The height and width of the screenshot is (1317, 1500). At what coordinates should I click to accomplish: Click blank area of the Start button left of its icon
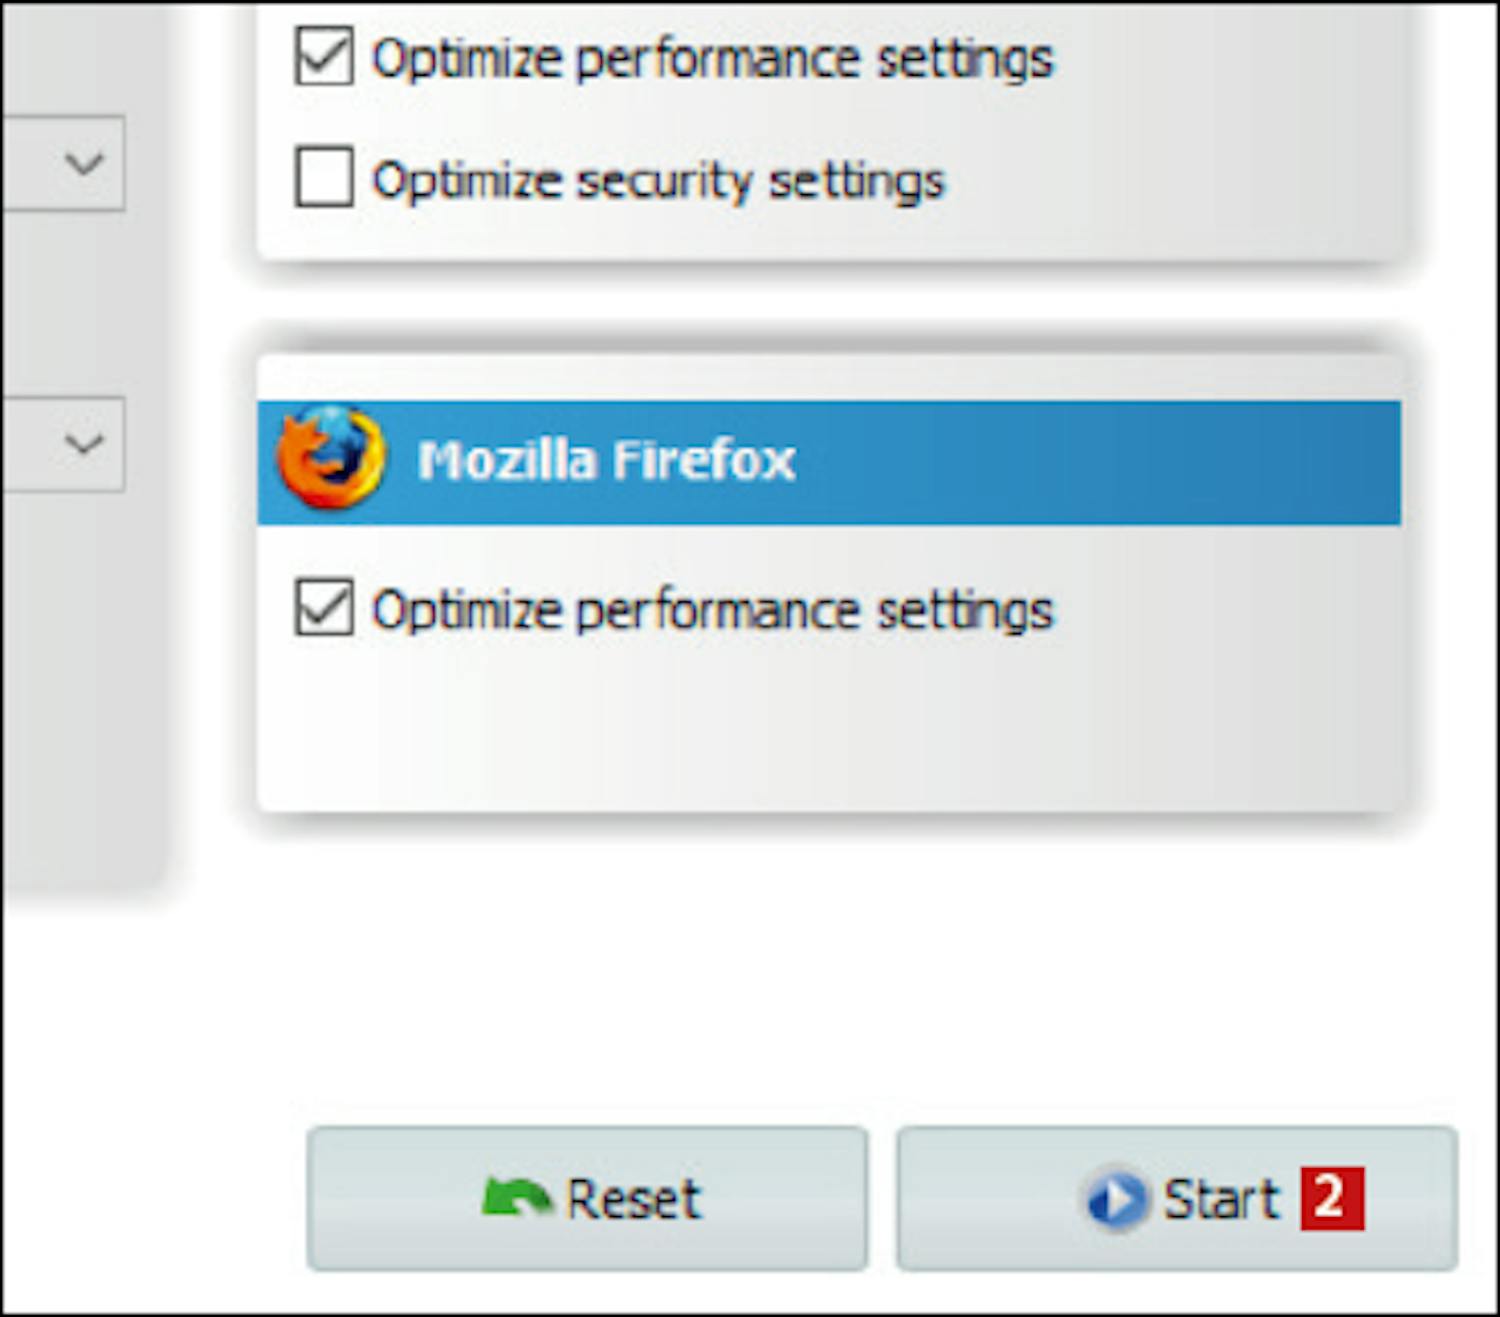(990, 1198)
